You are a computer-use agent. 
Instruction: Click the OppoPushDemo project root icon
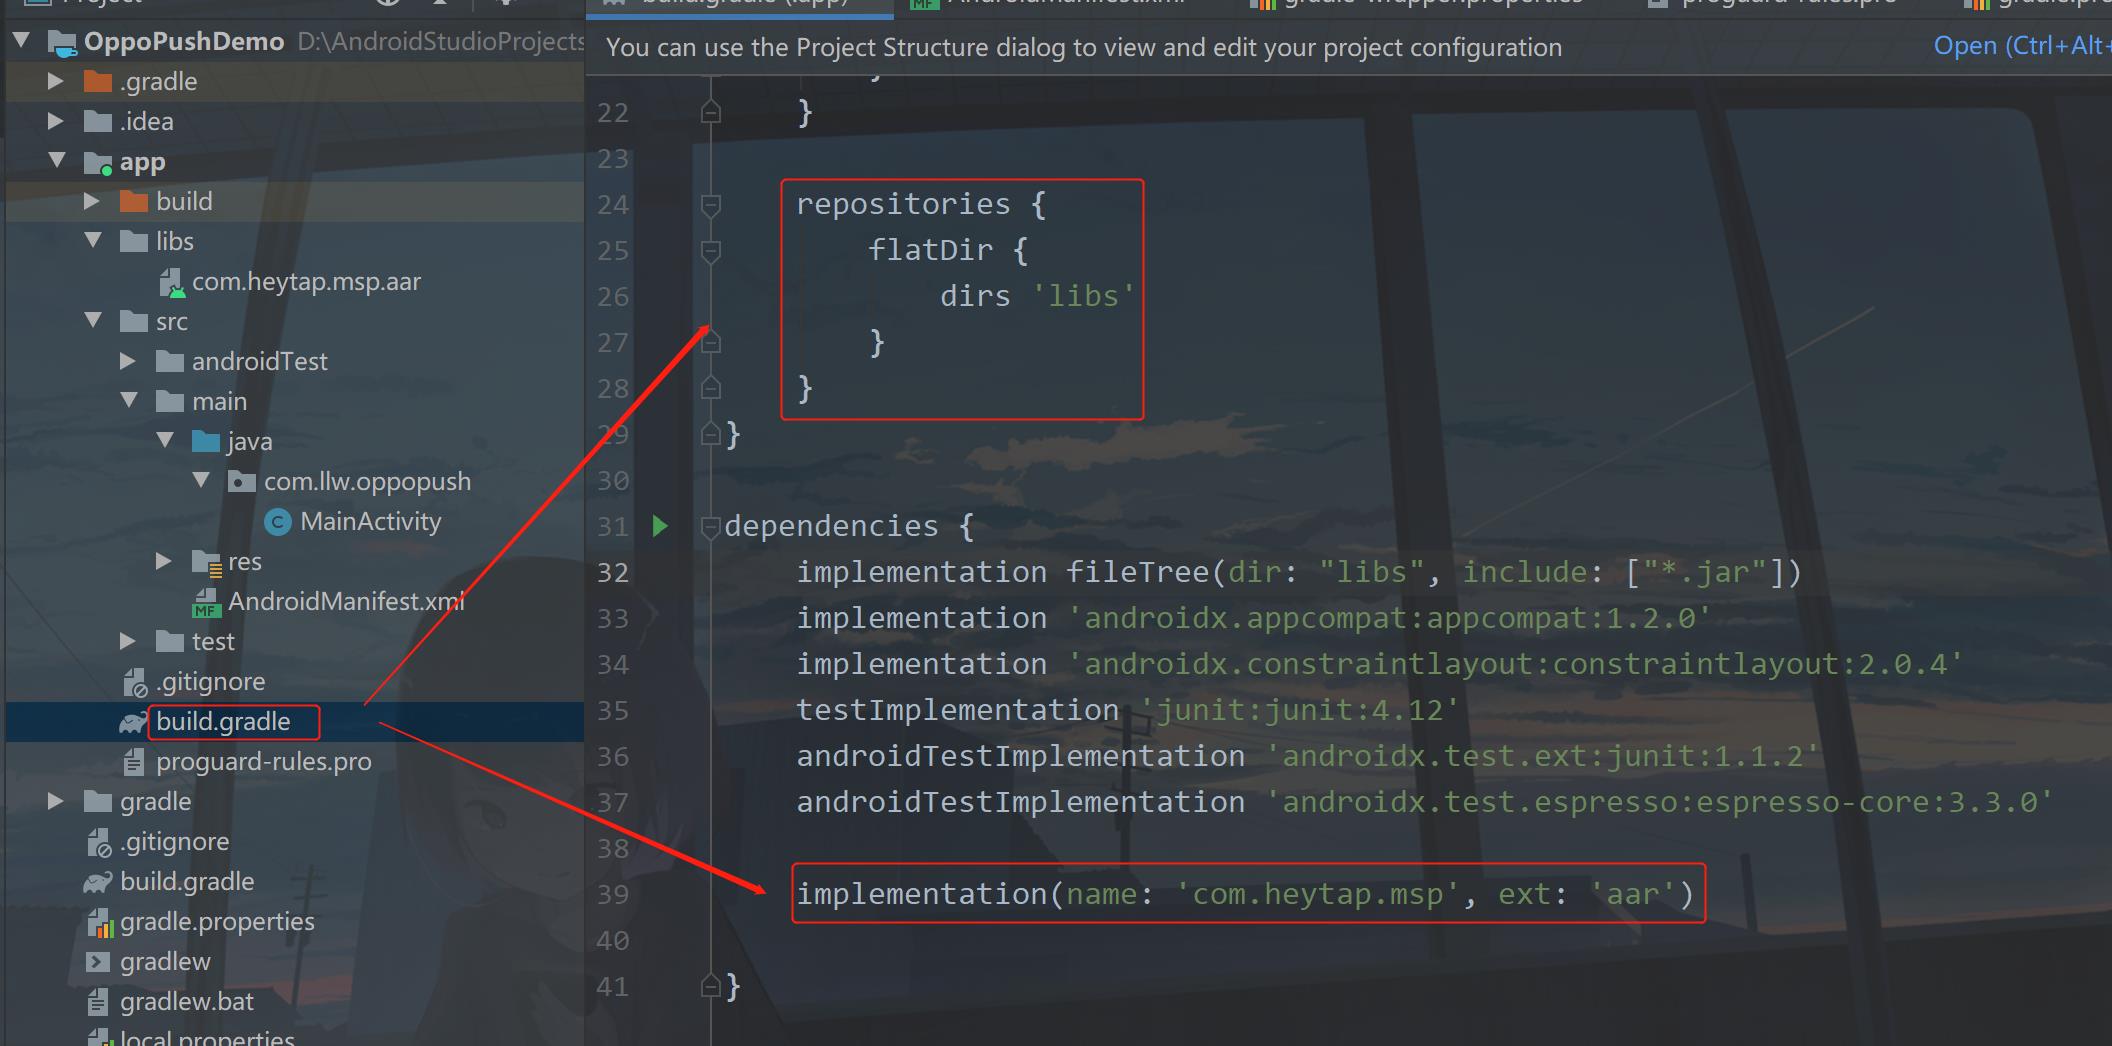(x=62, y=42)
